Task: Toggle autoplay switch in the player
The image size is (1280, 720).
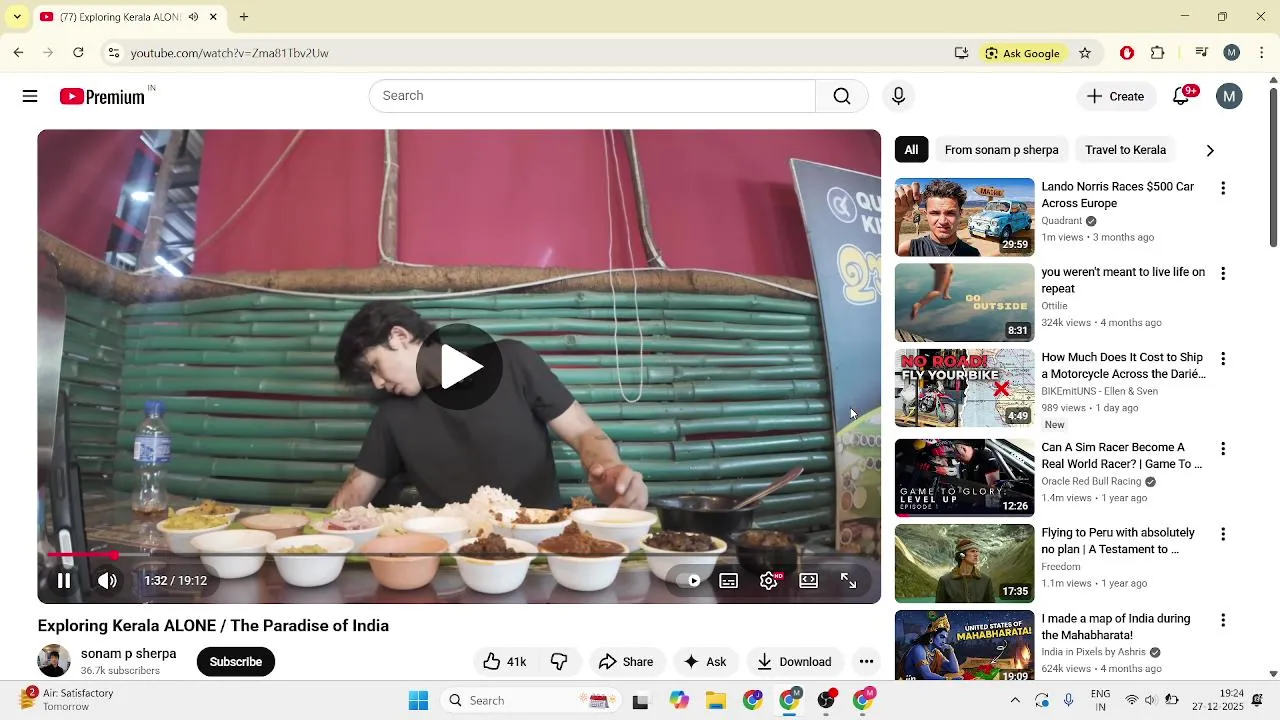Action: point(691,580)
